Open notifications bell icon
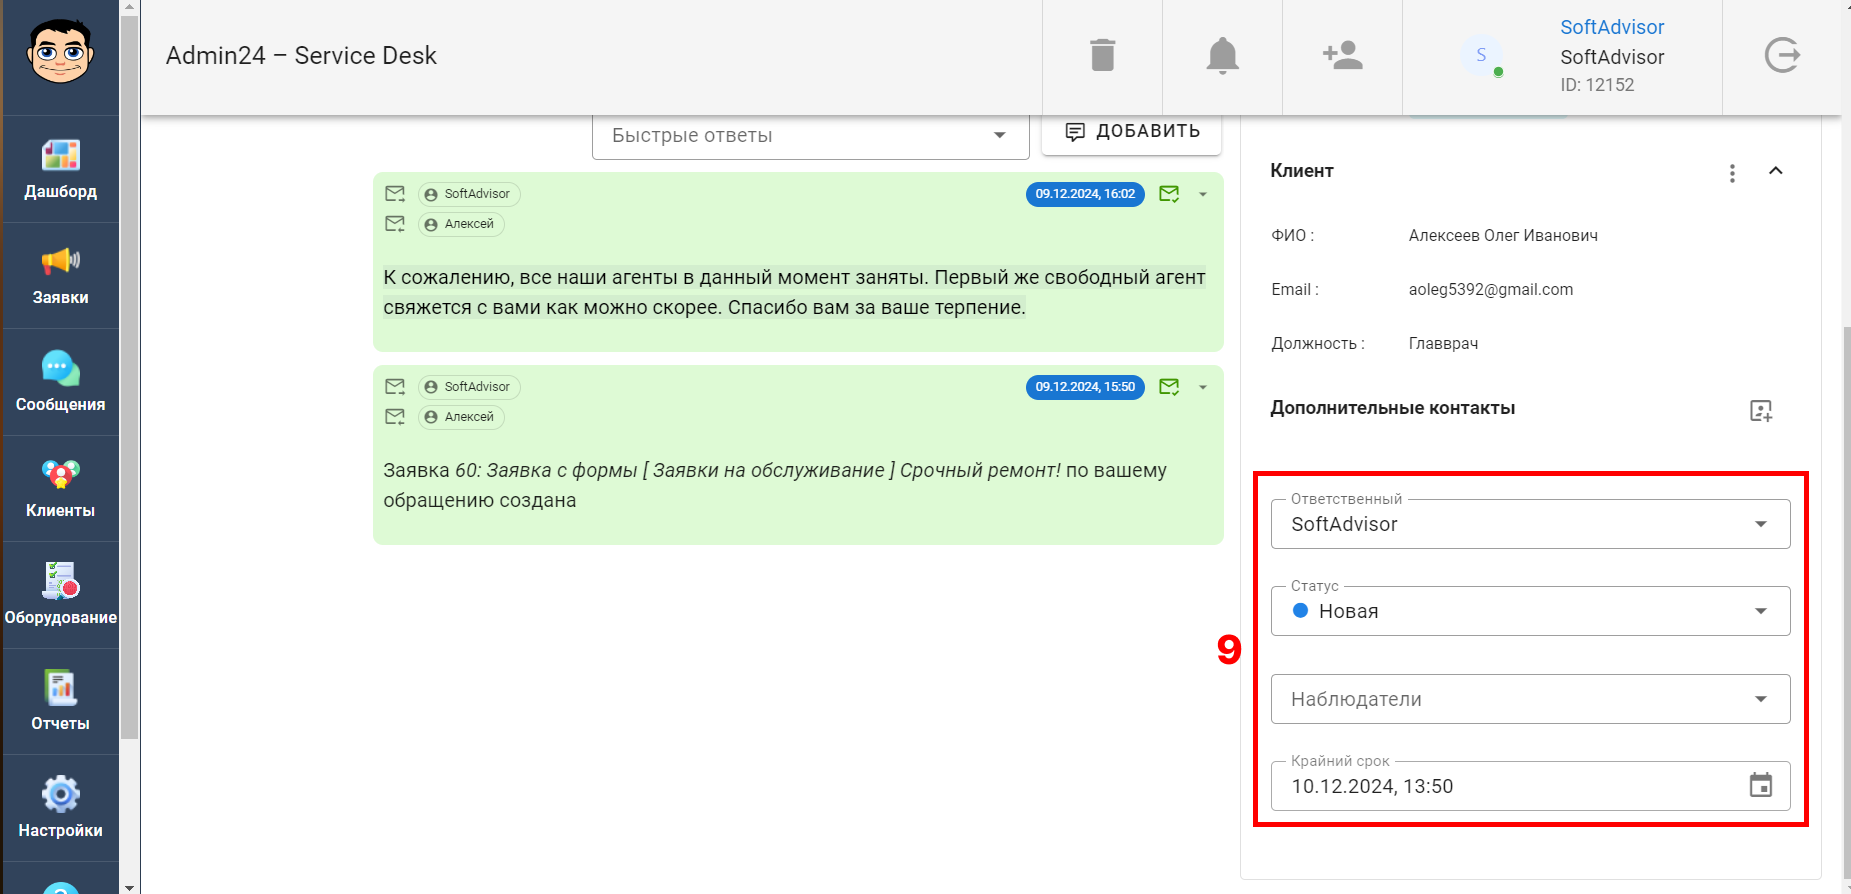 click(x=1222, y=56)
